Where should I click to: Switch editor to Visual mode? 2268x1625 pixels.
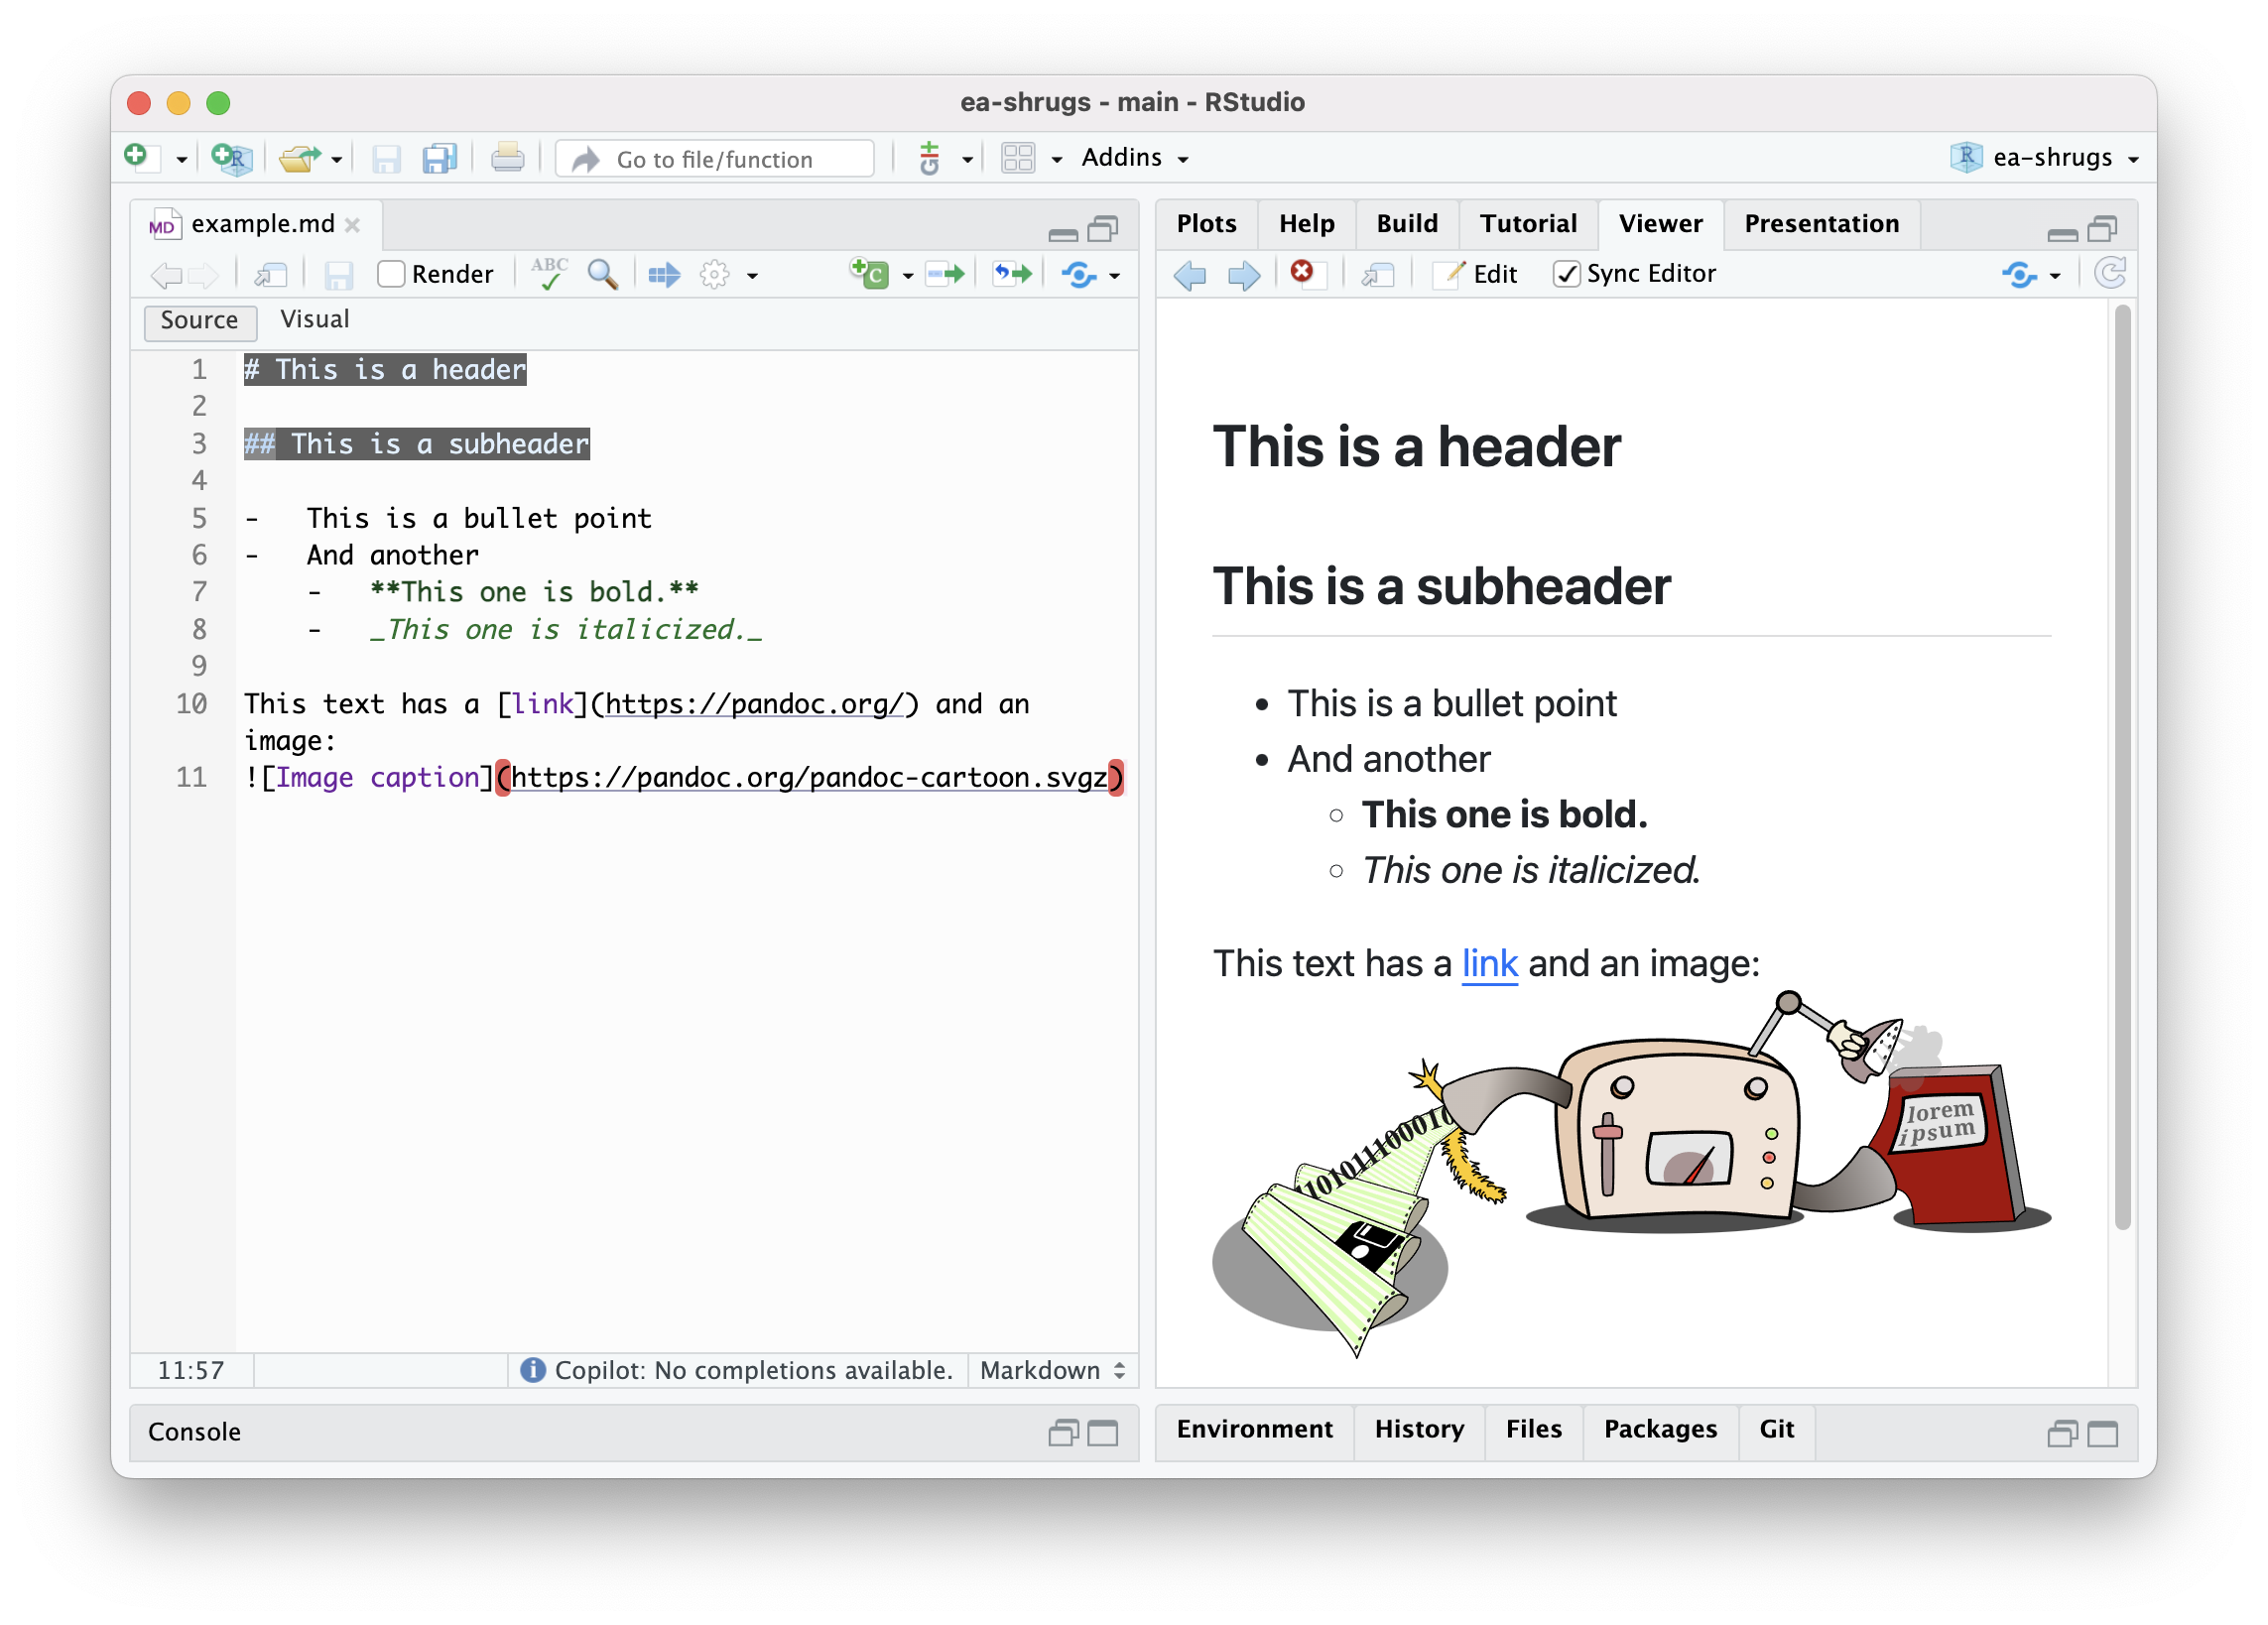point(314,319)
